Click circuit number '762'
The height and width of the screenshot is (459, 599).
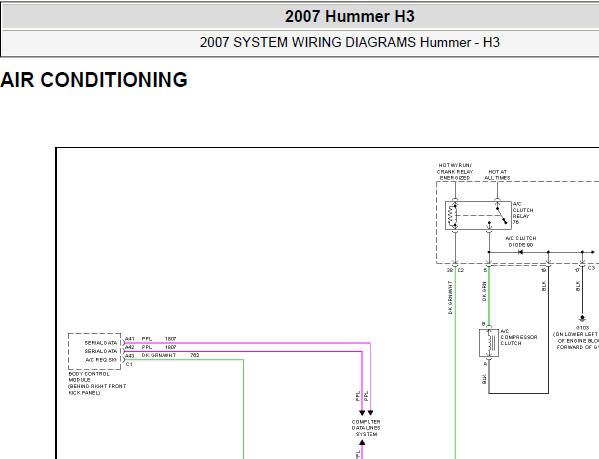(x=194, y=355)
